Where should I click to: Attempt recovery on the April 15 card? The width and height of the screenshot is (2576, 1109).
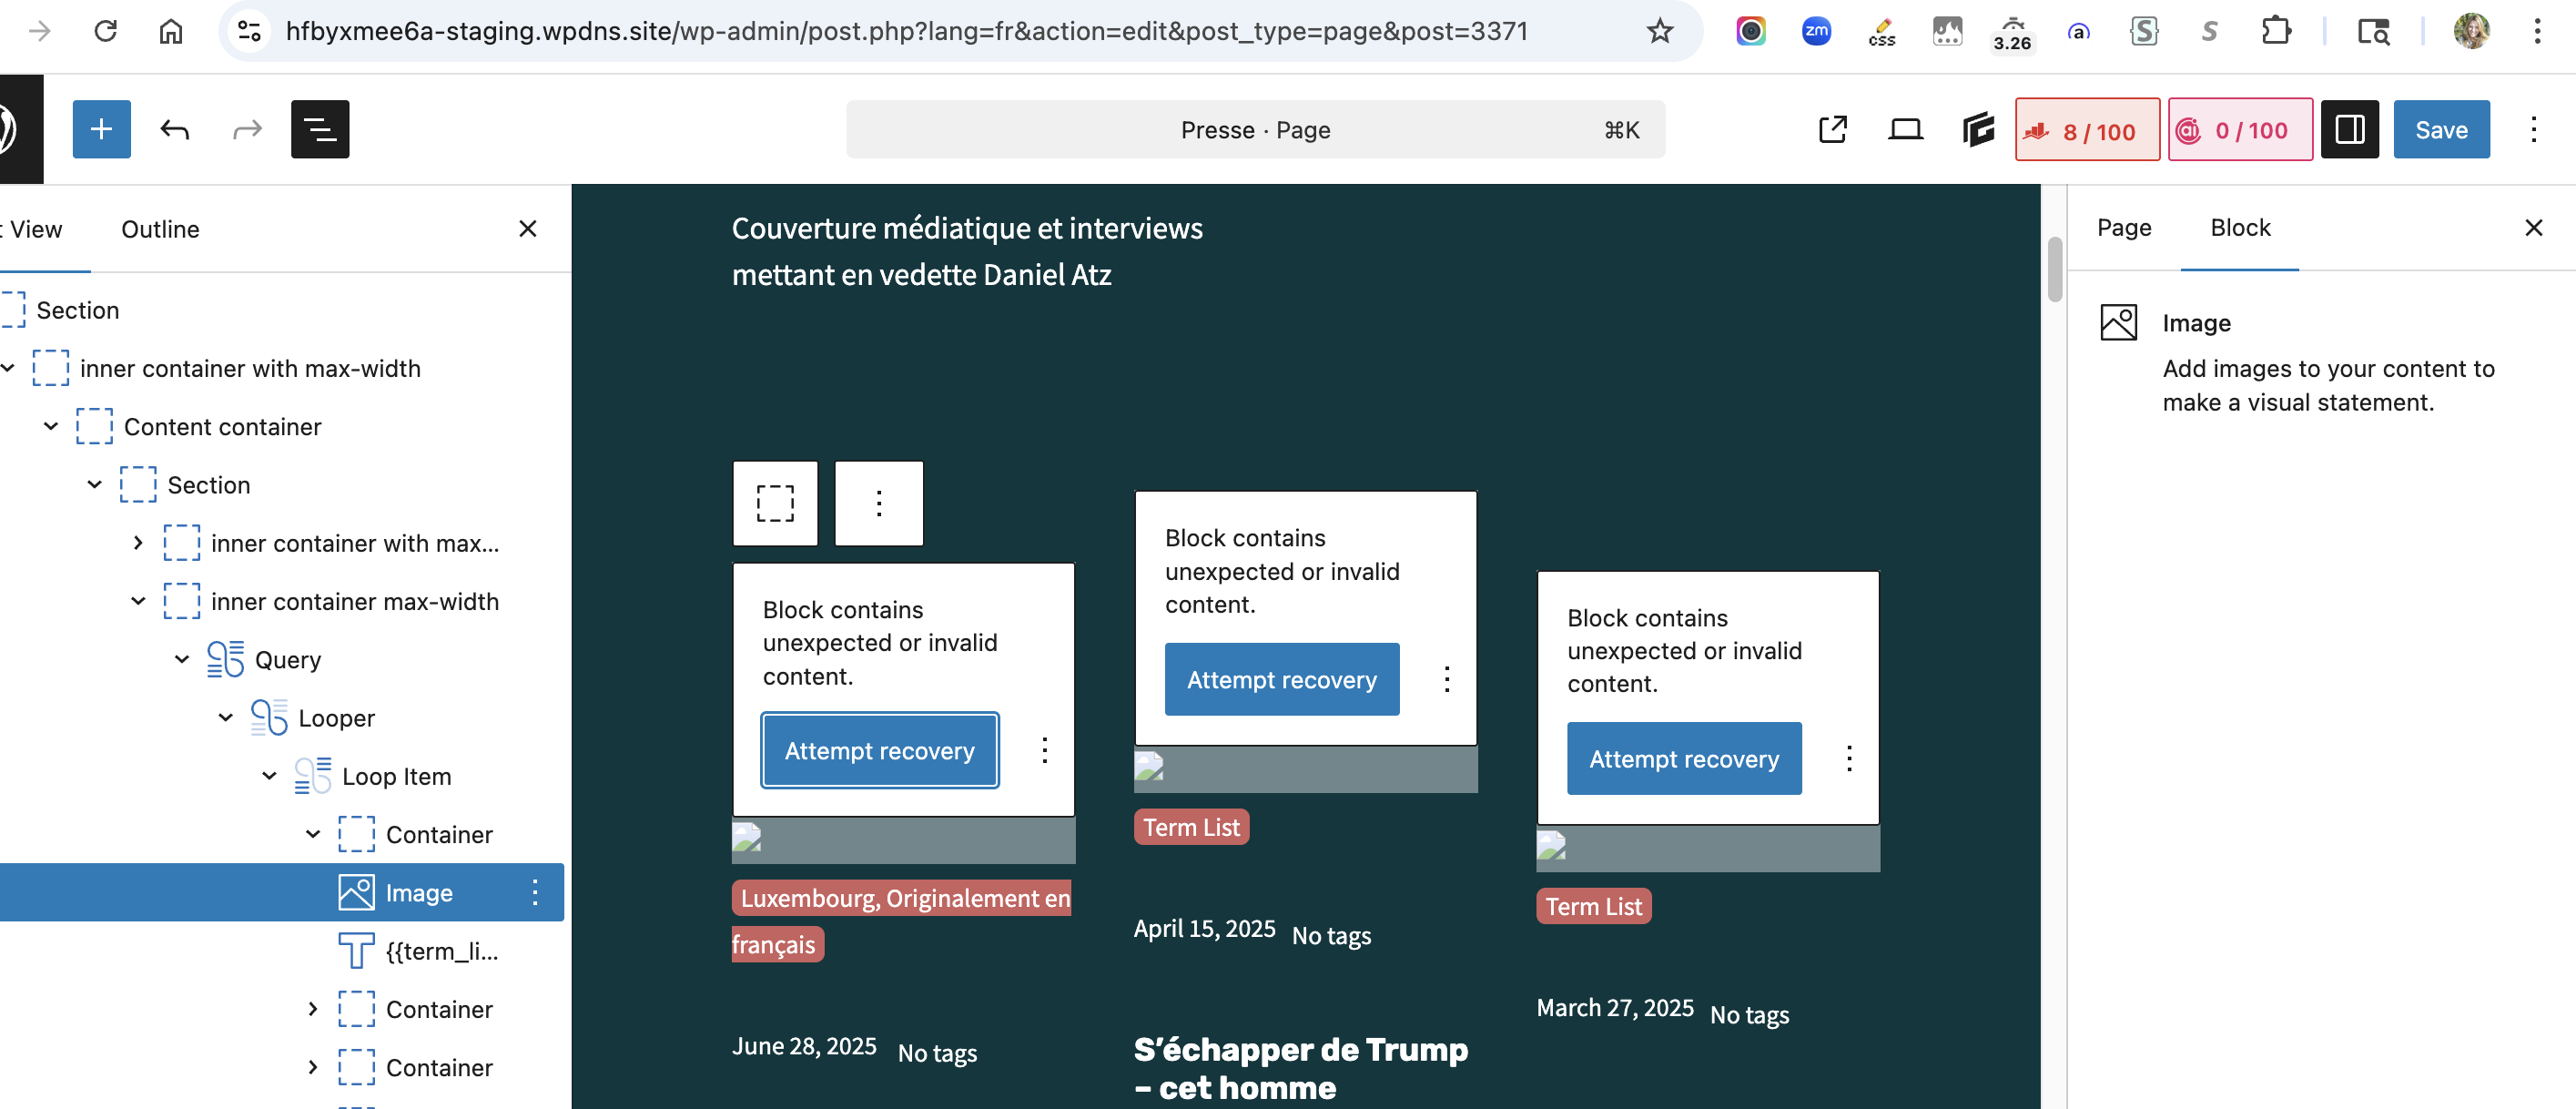pos(1281,679)
